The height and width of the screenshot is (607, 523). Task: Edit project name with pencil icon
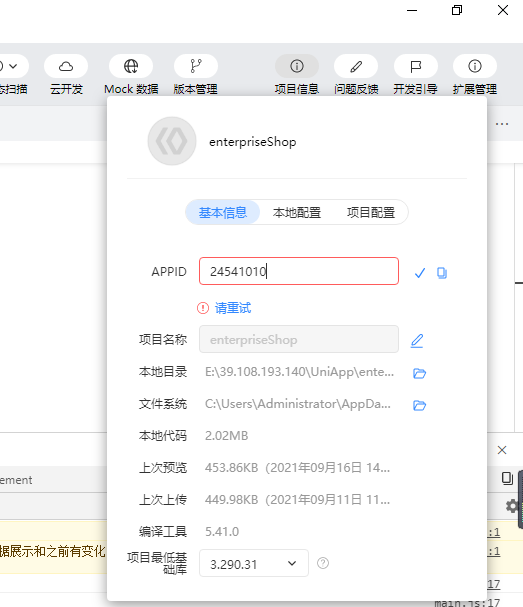tap(417, 341)
